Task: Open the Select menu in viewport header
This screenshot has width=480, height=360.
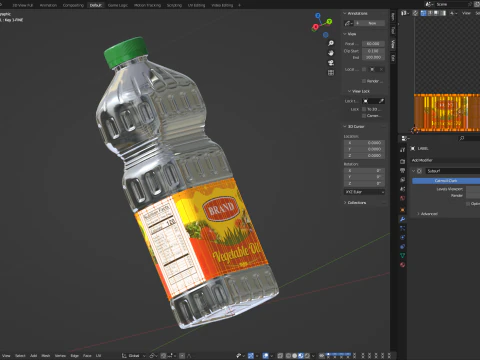Action: point(20,356)
